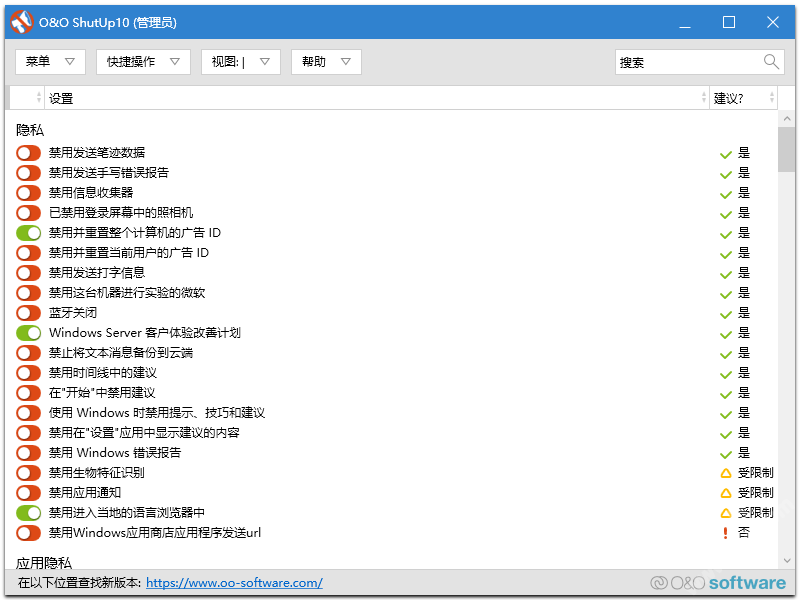Click the O&O software logo in status bar
Screen dimensions: 800x600
click(x=718, y=583)
